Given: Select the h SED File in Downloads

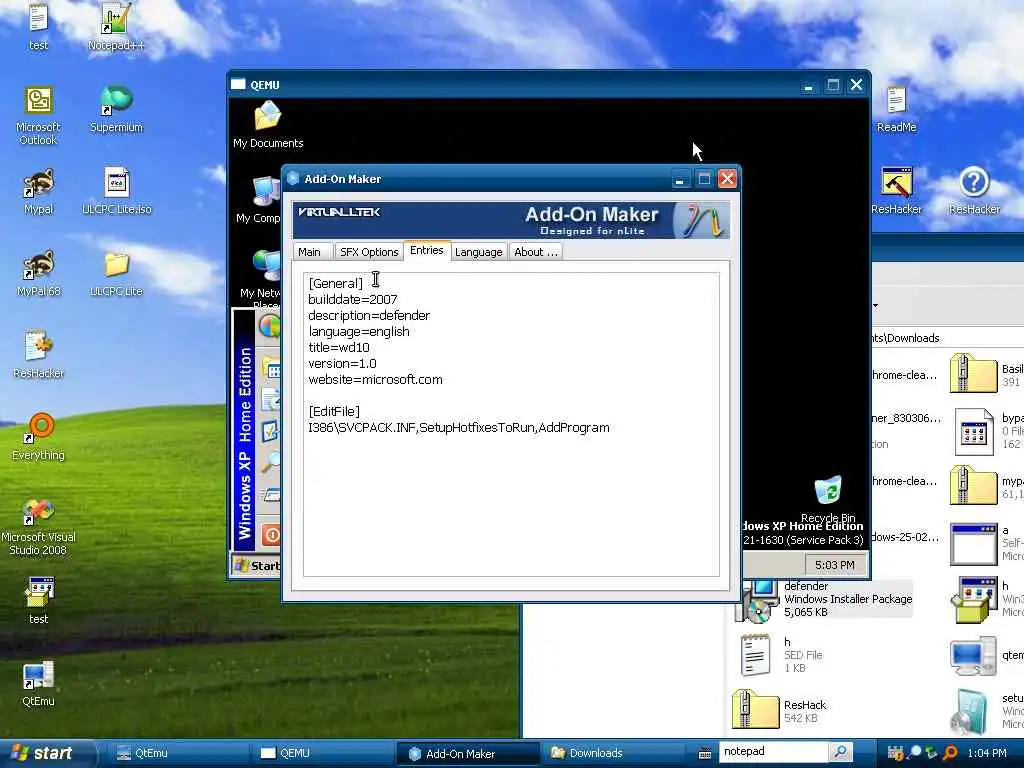Looking at the screenshot, I should click(781, 655).
